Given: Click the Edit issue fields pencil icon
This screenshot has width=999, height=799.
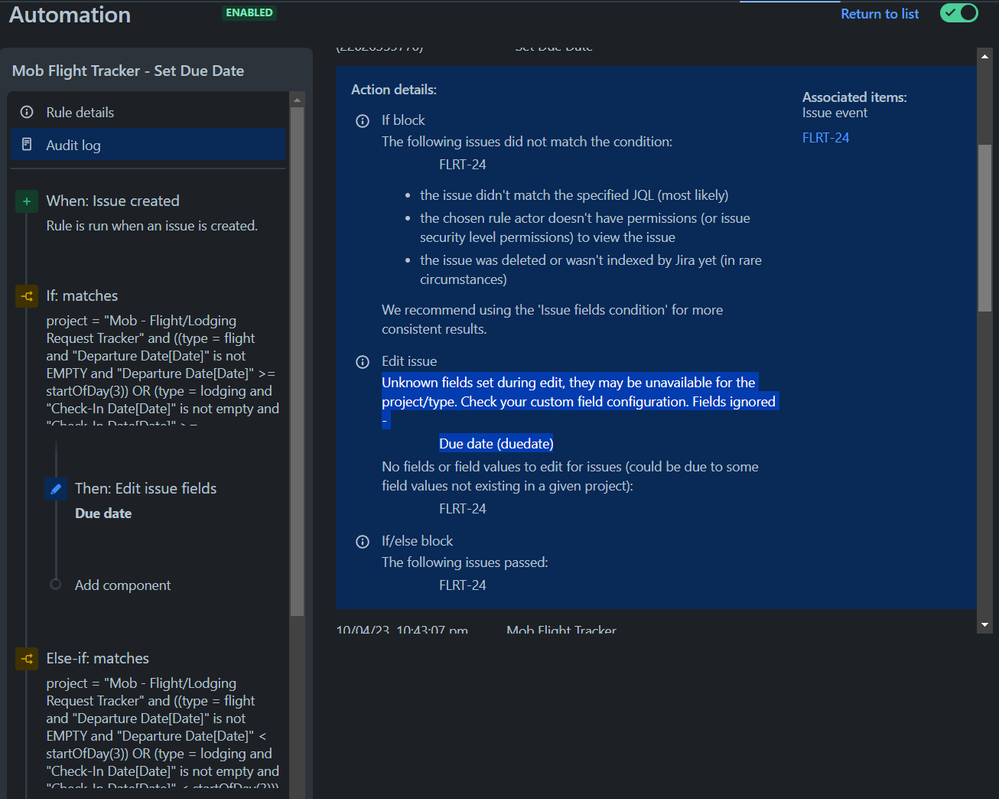Looking at the screenshot, I should point(55,489).
